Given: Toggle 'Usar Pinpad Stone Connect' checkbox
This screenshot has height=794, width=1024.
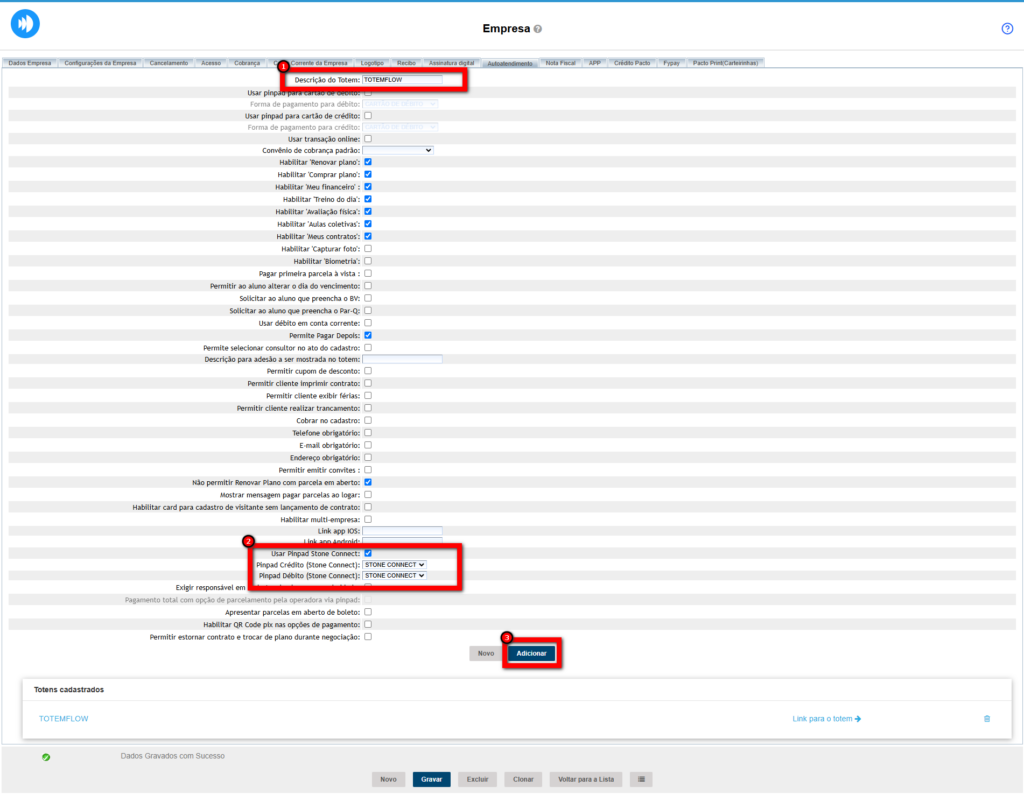Looking at the screenshot, I should point(368,553).
